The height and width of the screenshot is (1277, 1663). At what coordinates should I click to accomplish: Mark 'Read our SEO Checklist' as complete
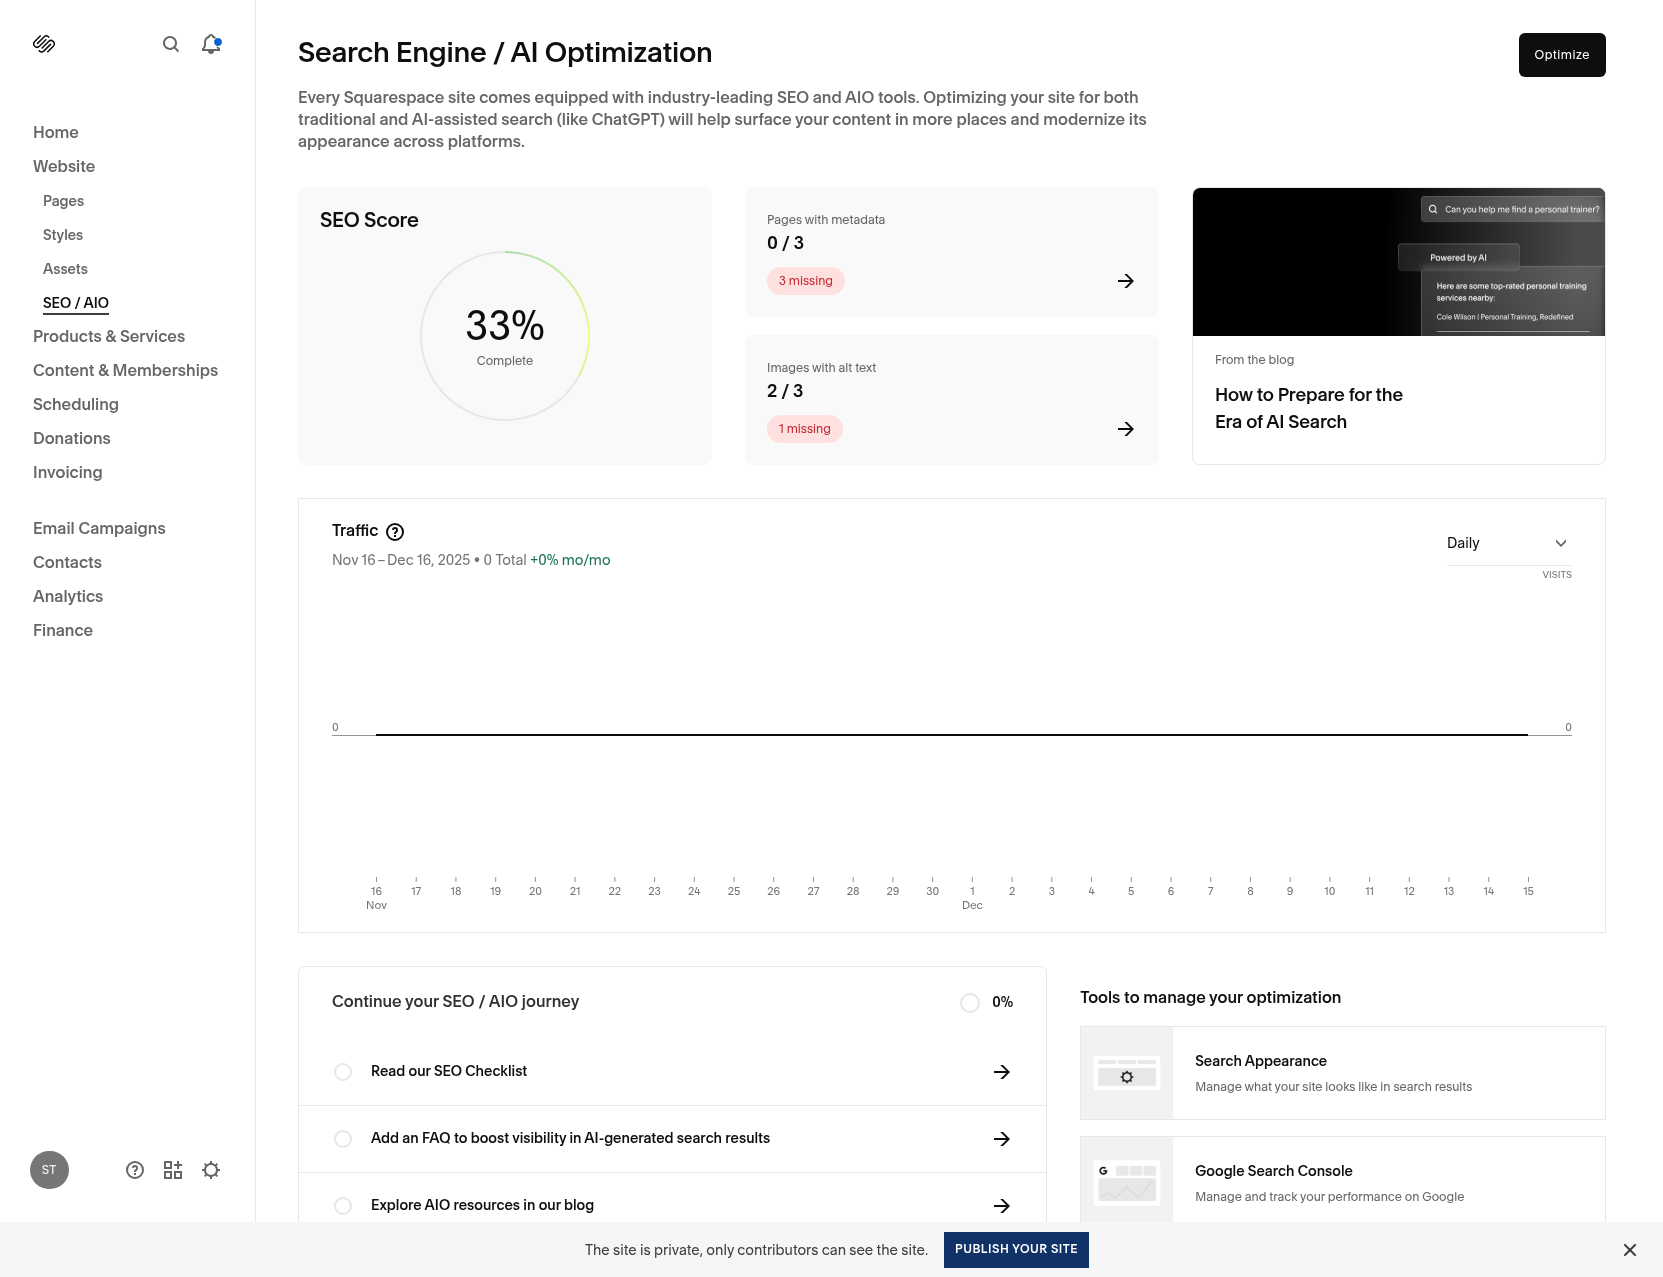pyautogui.click(x=343, y=1071)
